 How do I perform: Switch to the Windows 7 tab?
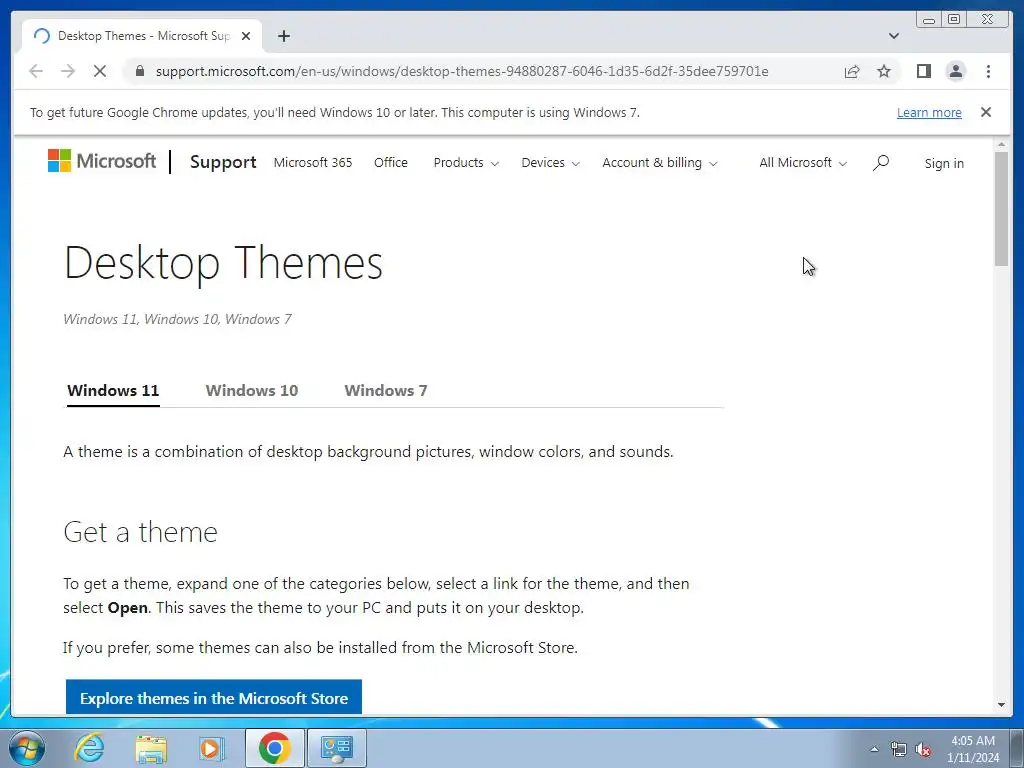coord(385,391)
